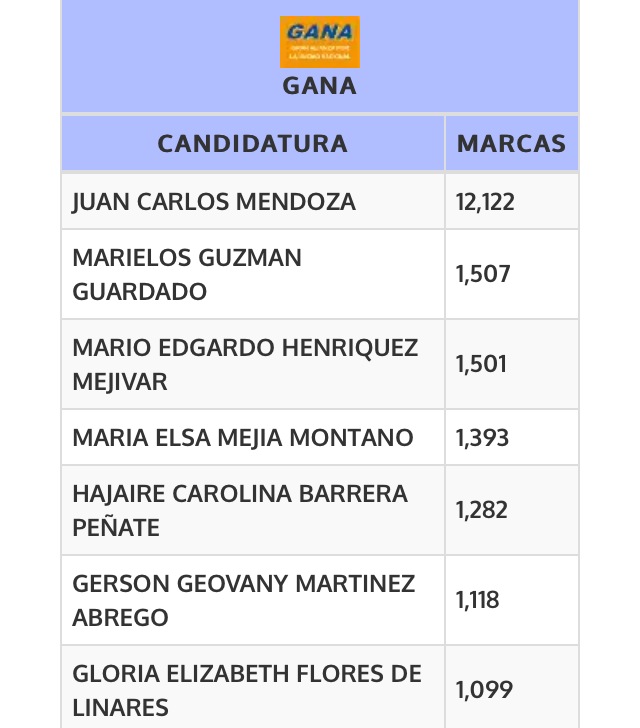Select the Juan Carlos Mendoza candidate row
Viewport: 640px width, 728px height.
pos(320,202)
